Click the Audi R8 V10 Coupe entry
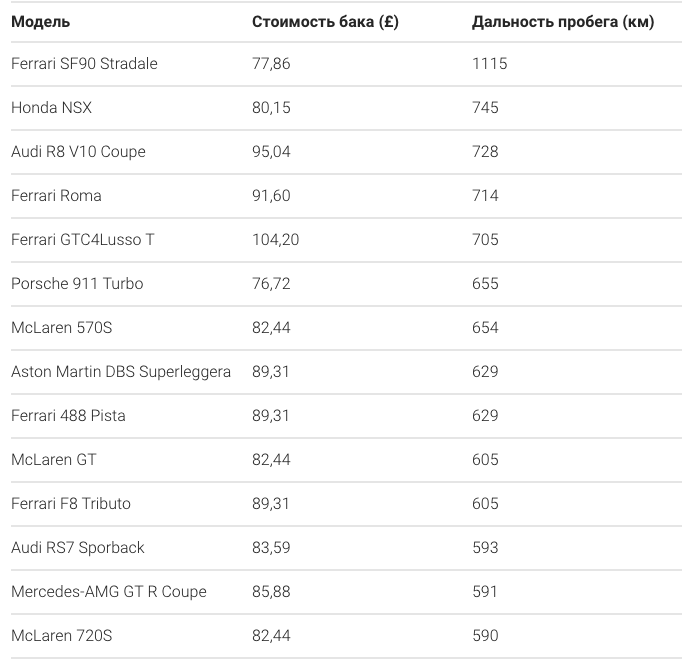 tap(78, 151)
